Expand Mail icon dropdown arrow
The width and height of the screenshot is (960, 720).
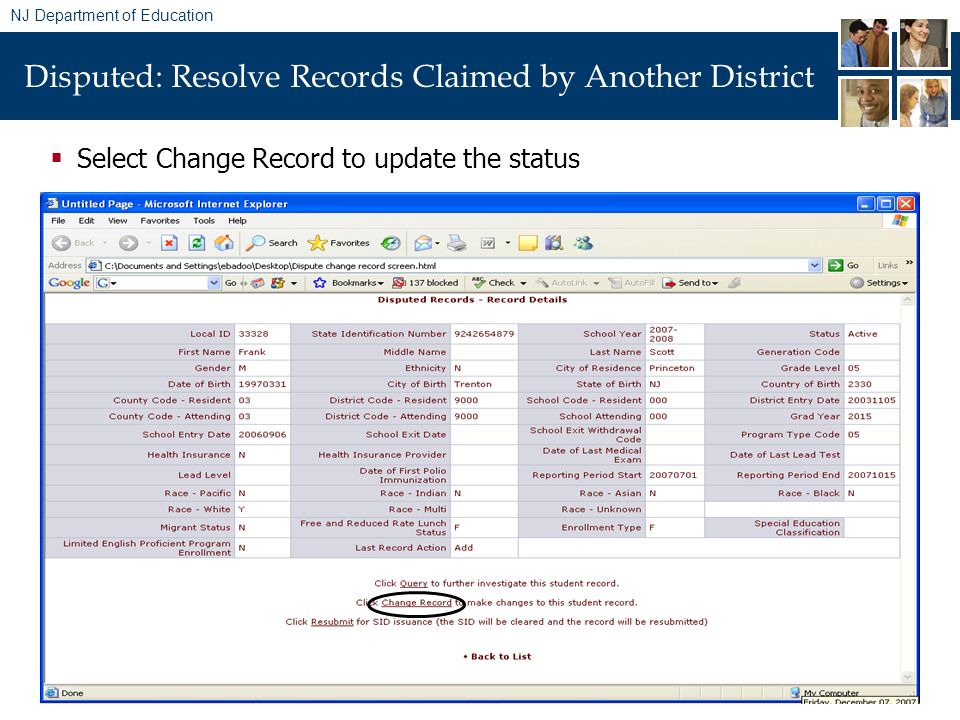[x=437, y=244]
